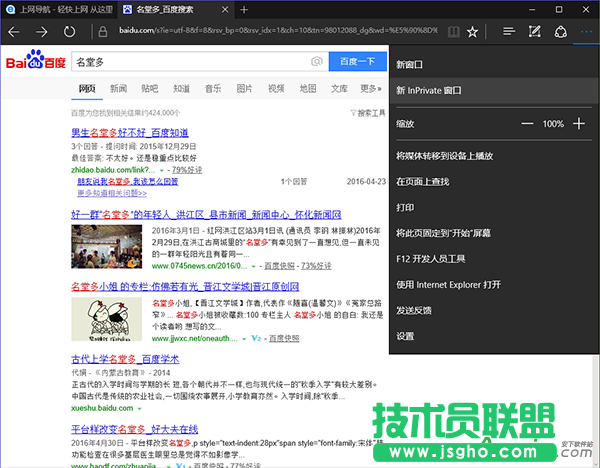Switch to the 新闻 search tab
The height and width of the screenshot is (468, 600).
point(119,89)
